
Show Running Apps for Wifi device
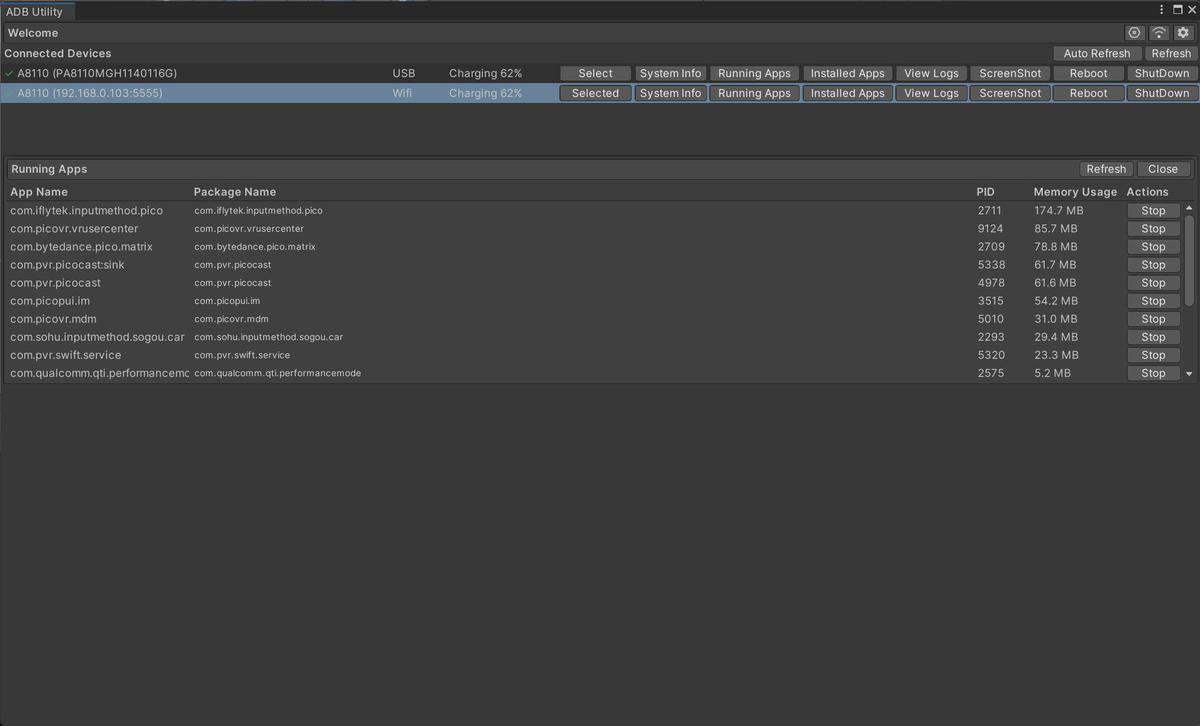coord(754,93)
